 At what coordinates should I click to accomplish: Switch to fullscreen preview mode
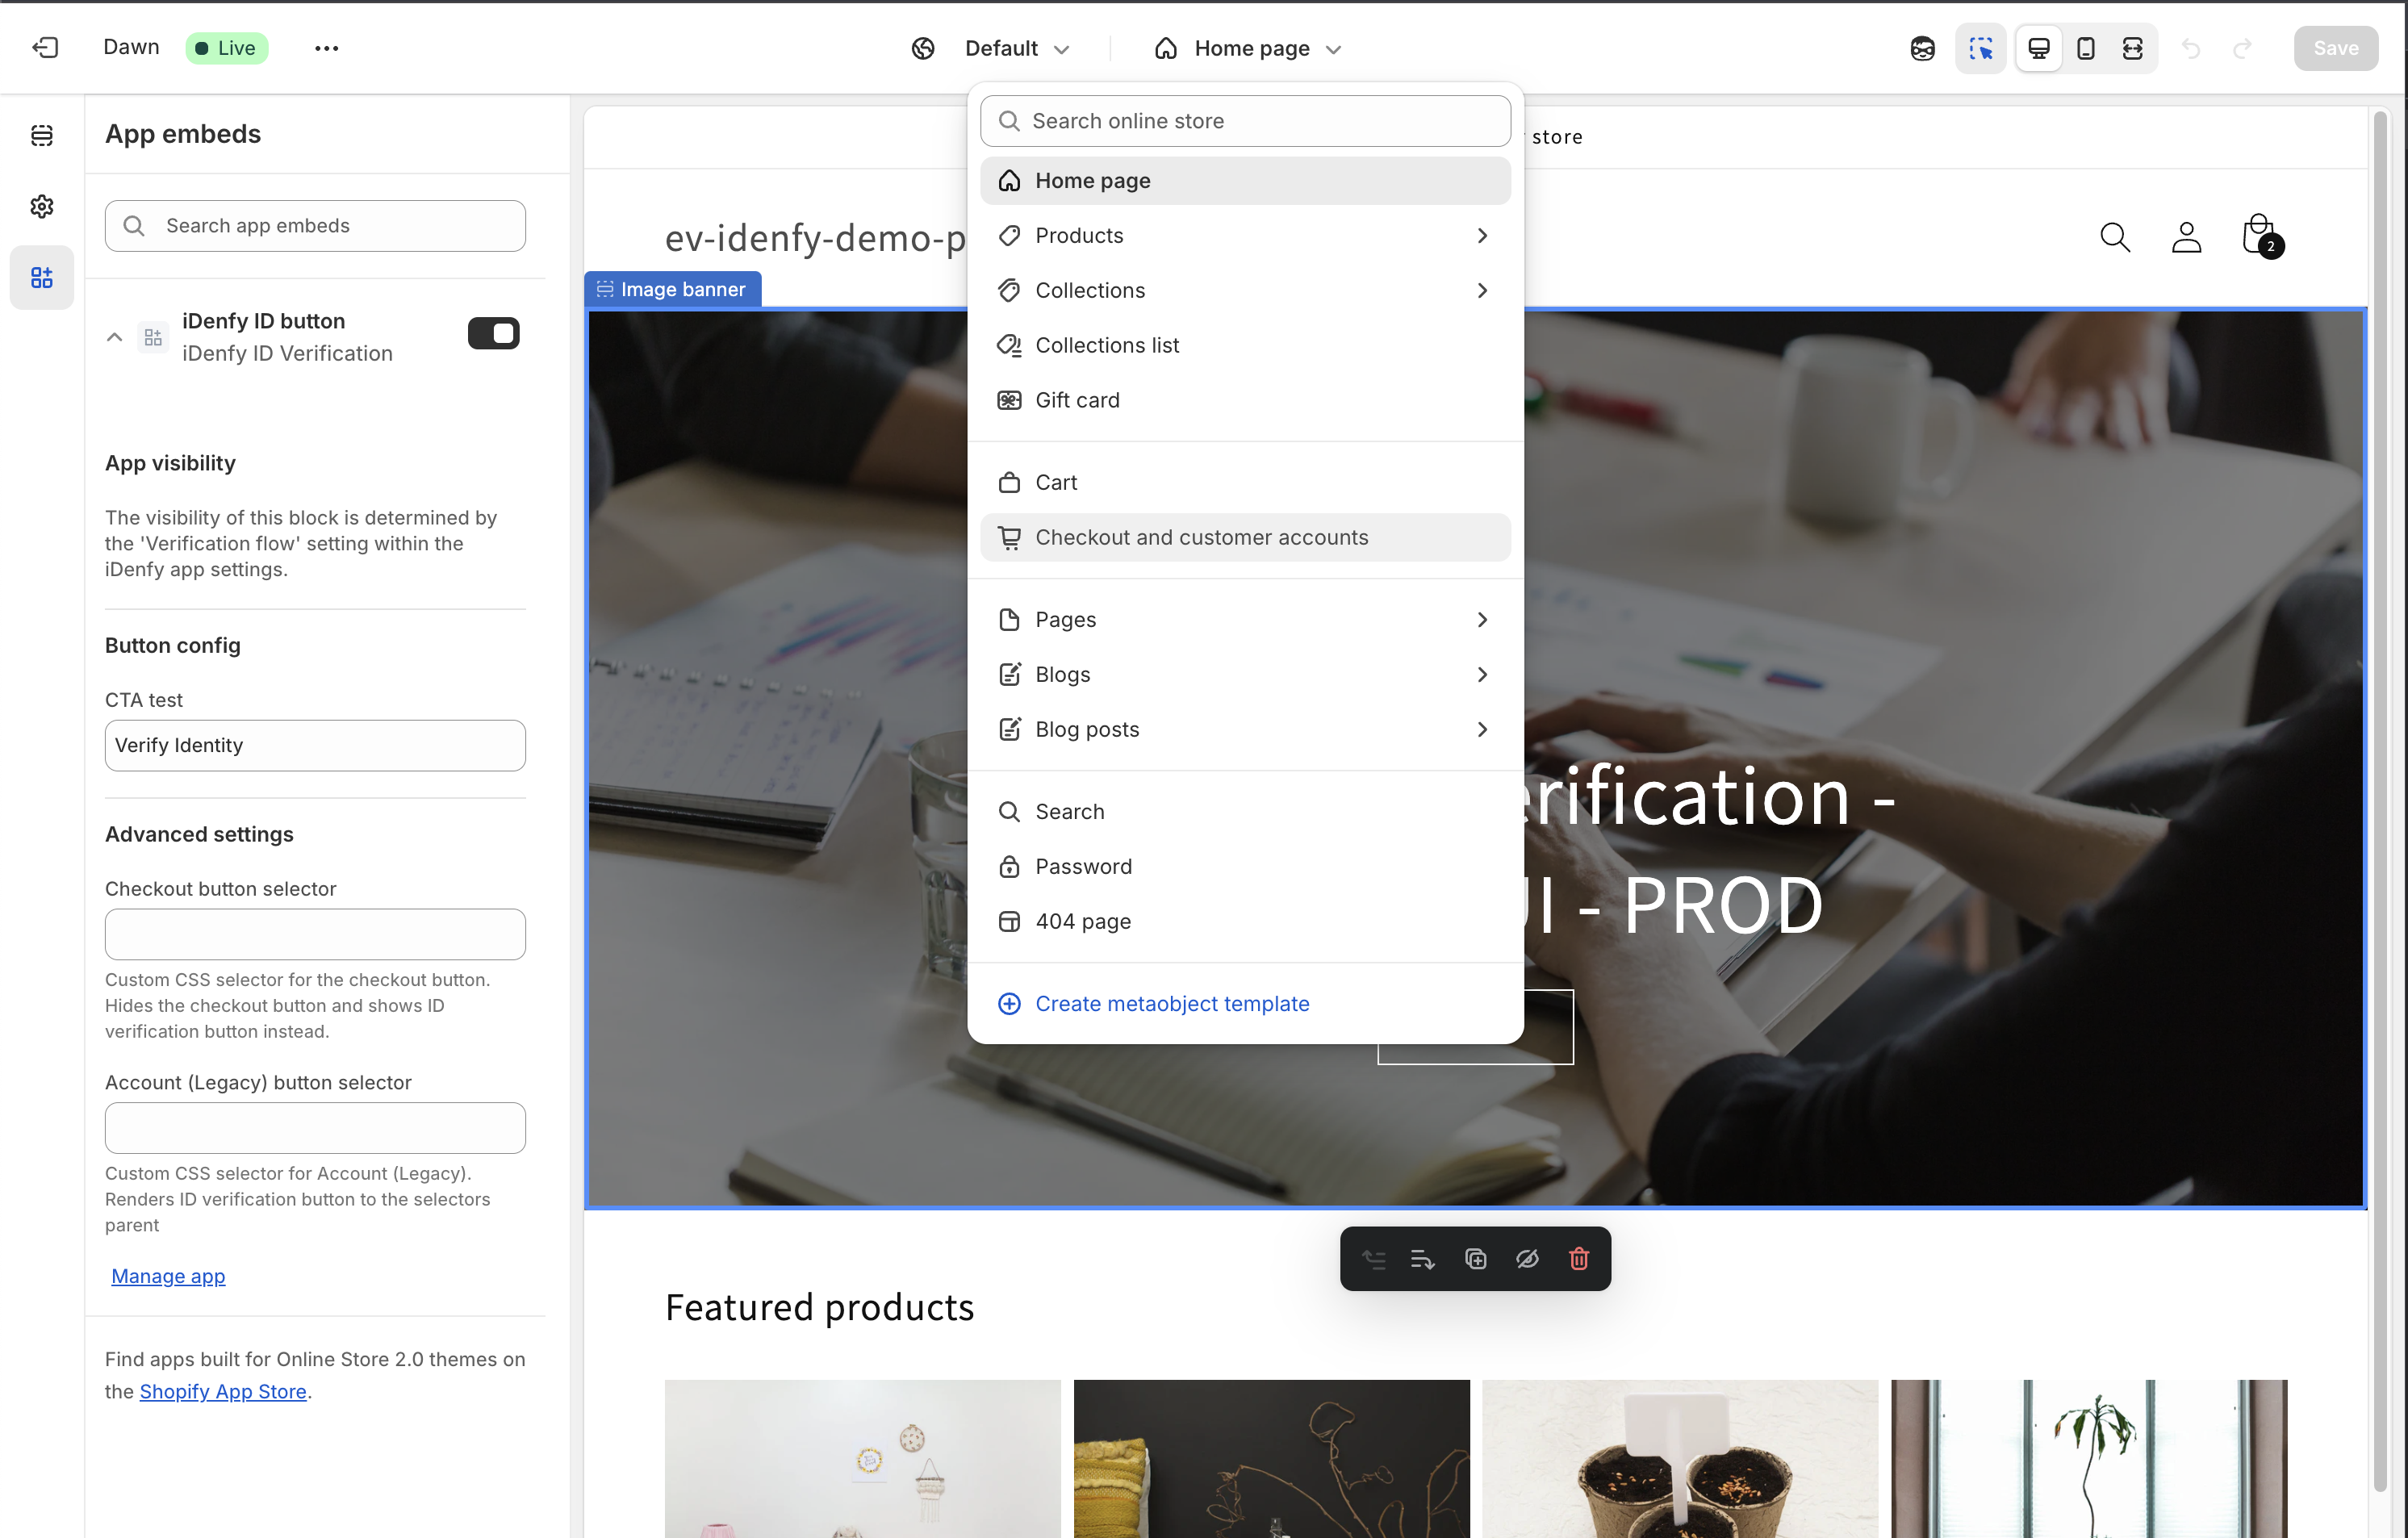[2133, 47]
